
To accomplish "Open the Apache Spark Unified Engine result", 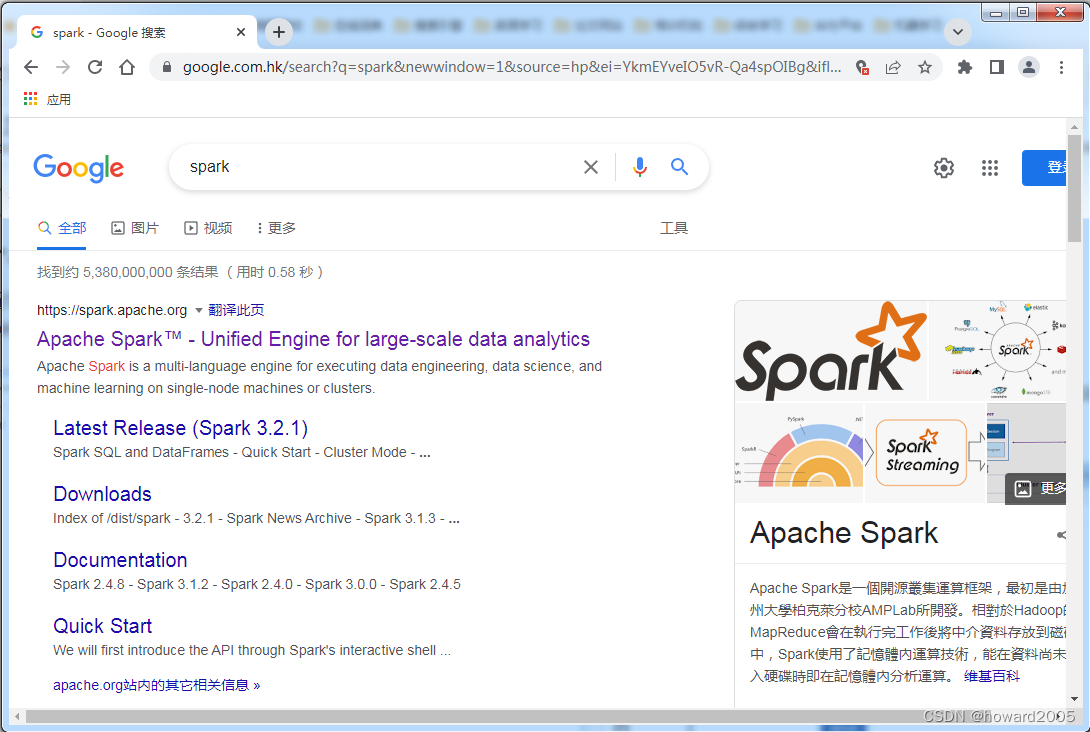I will (x=313, y=339).
